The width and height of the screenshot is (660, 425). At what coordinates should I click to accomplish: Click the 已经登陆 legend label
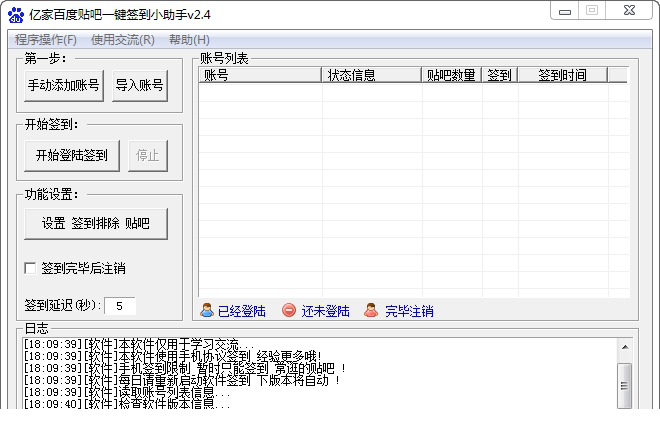[242, 311]
